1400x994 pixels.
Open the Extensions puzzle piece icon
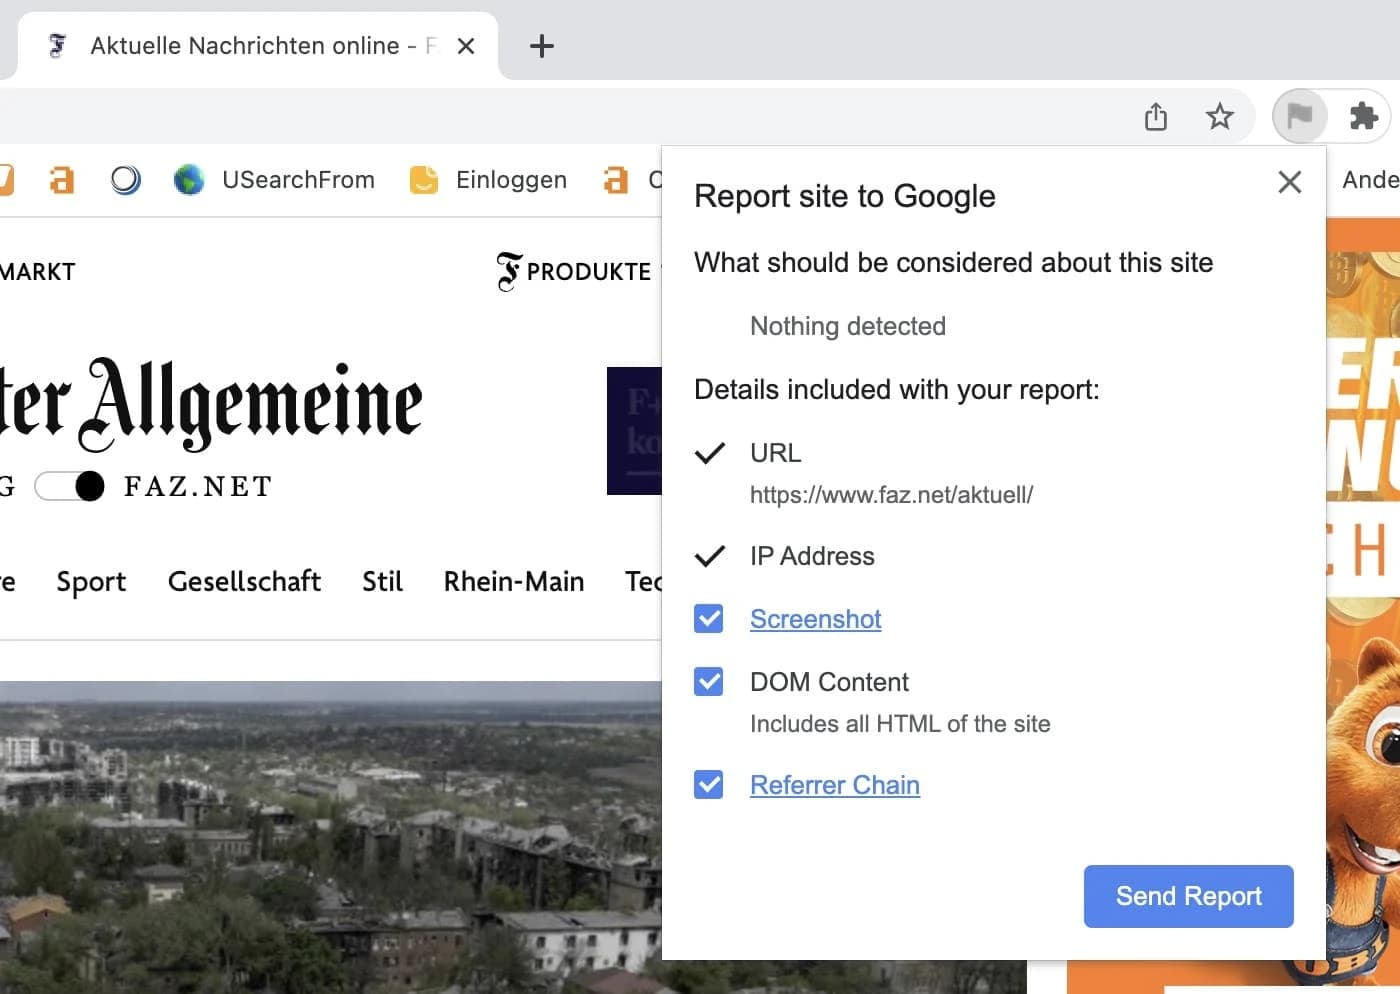point(1365,116)
